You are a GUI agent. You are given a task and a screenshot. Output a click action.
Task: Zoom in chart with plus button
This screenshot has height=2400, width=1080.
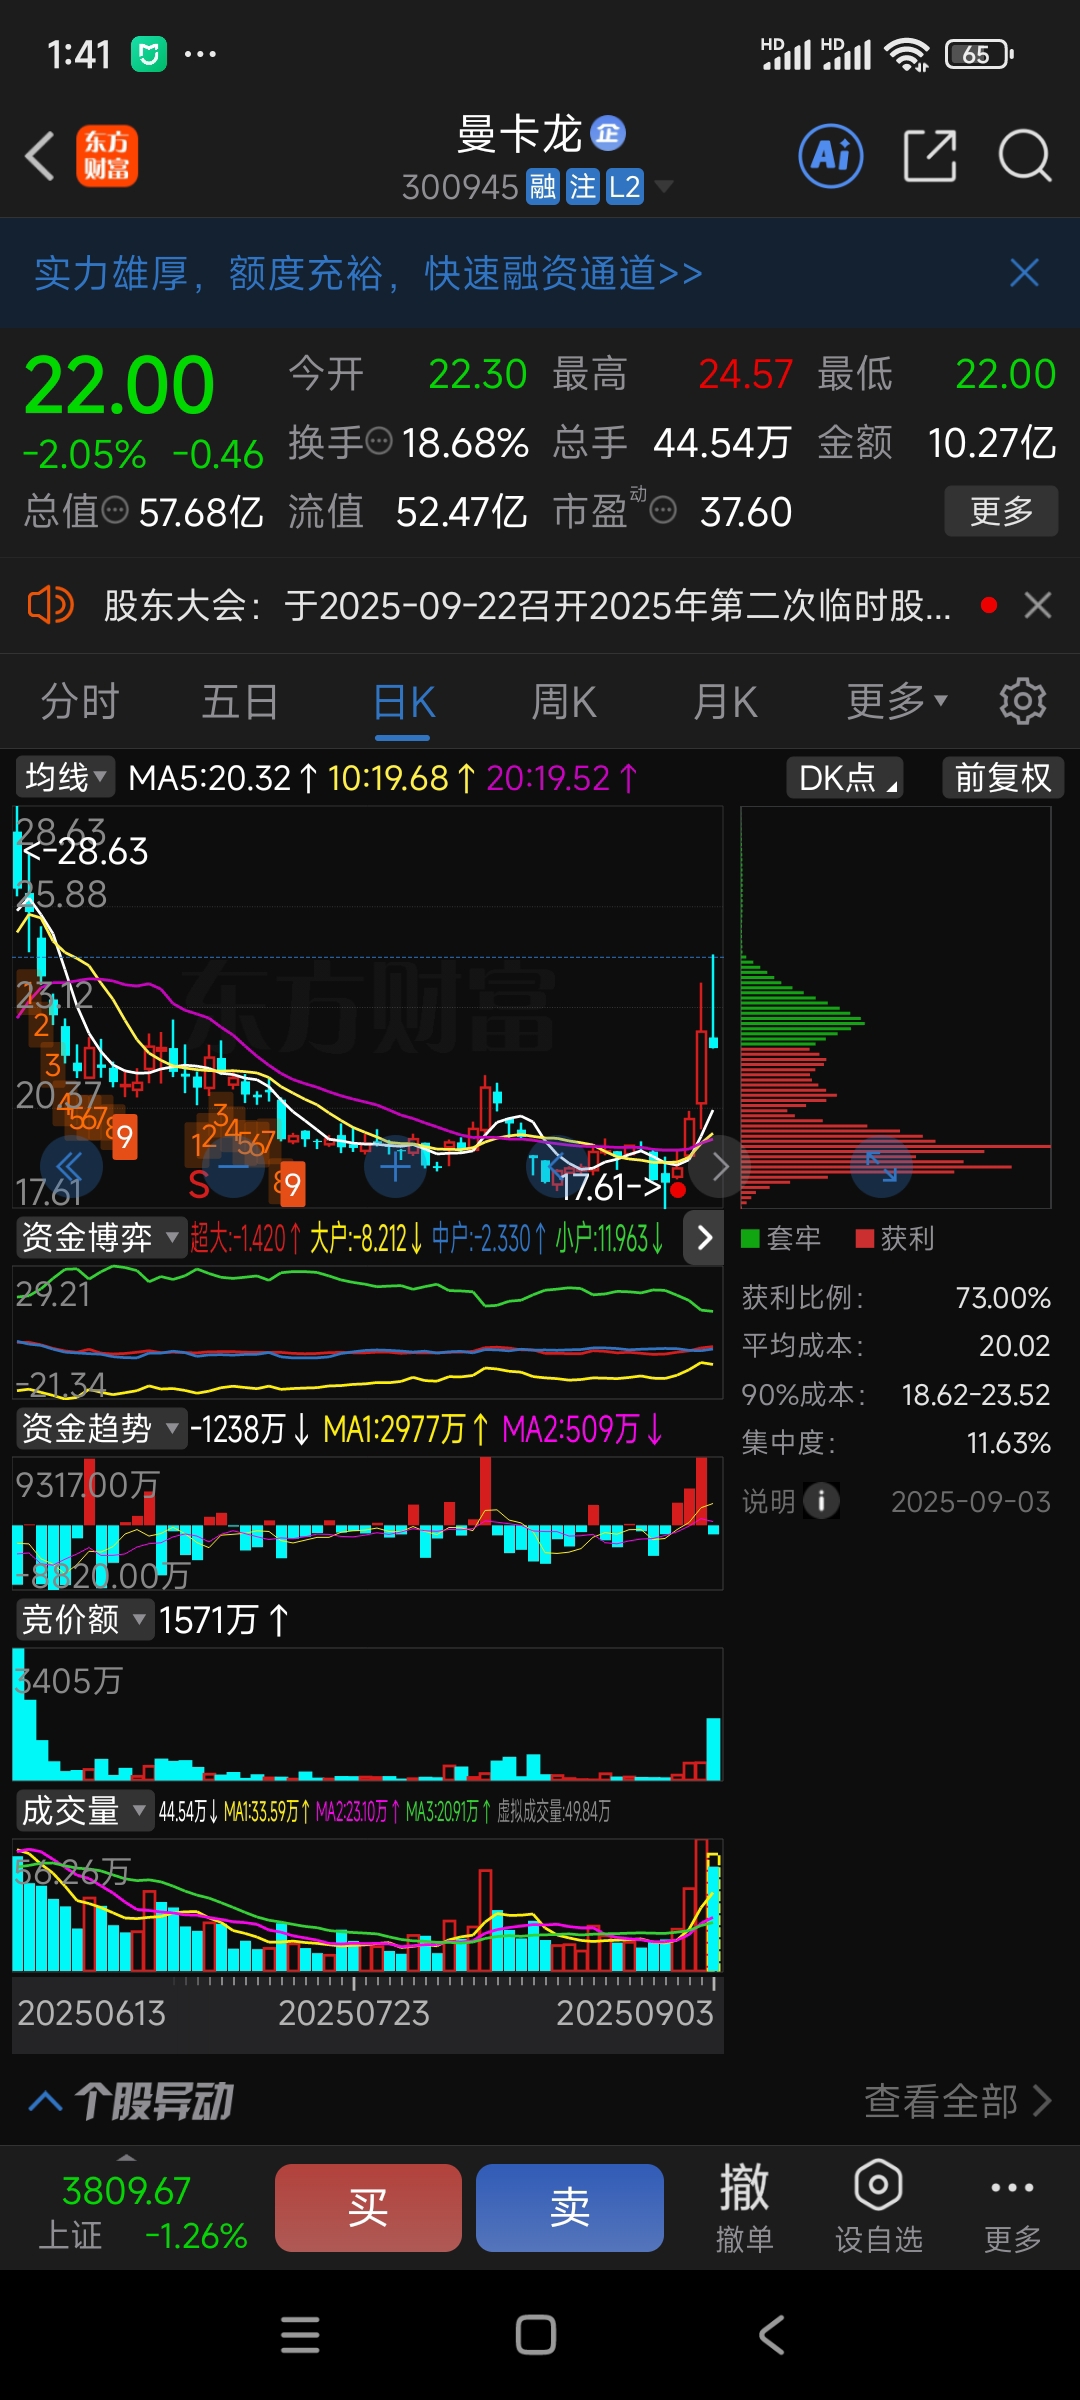(x=396, y=1166)
